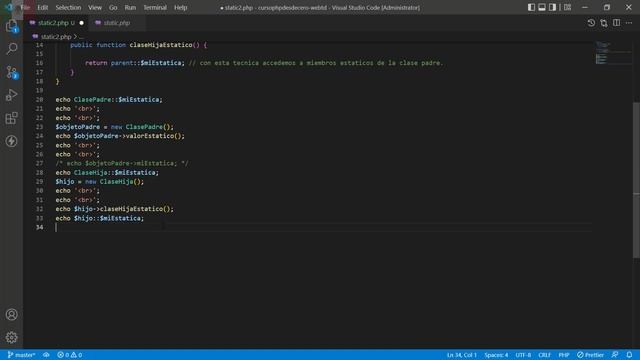Screen dimensions: 640x360
Task: Toggle the bottom panel layout button
Action: pyautogui.click(x=542, y=7)
